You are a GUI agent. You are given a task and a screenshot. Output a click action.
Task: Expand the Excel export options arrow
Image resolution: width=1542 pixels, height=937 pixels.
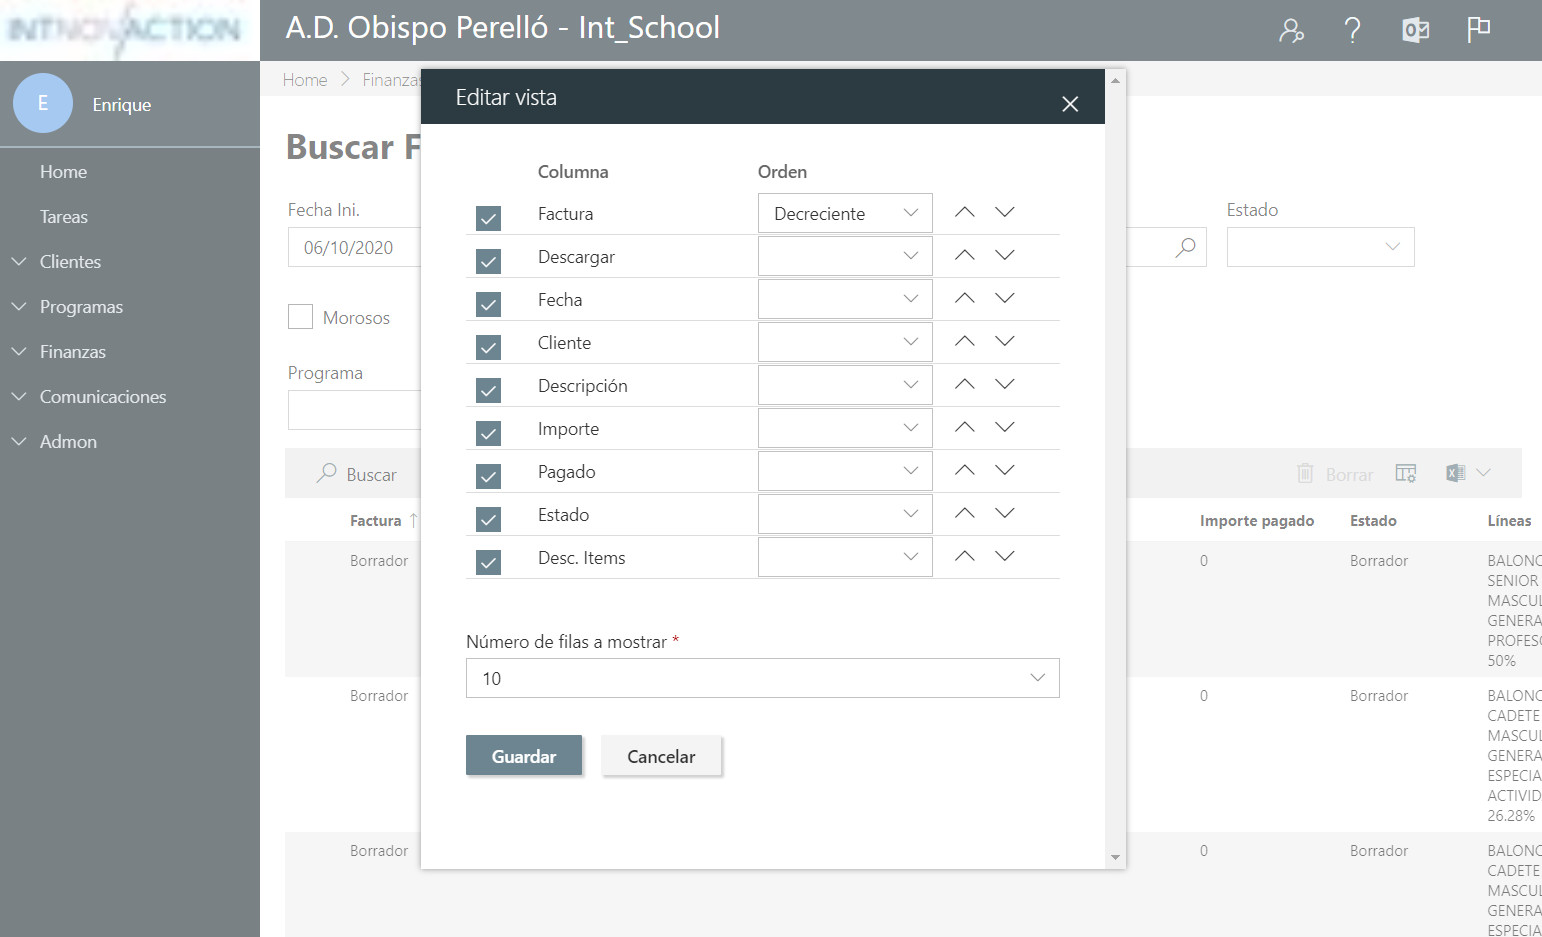tap(1483, 473)
